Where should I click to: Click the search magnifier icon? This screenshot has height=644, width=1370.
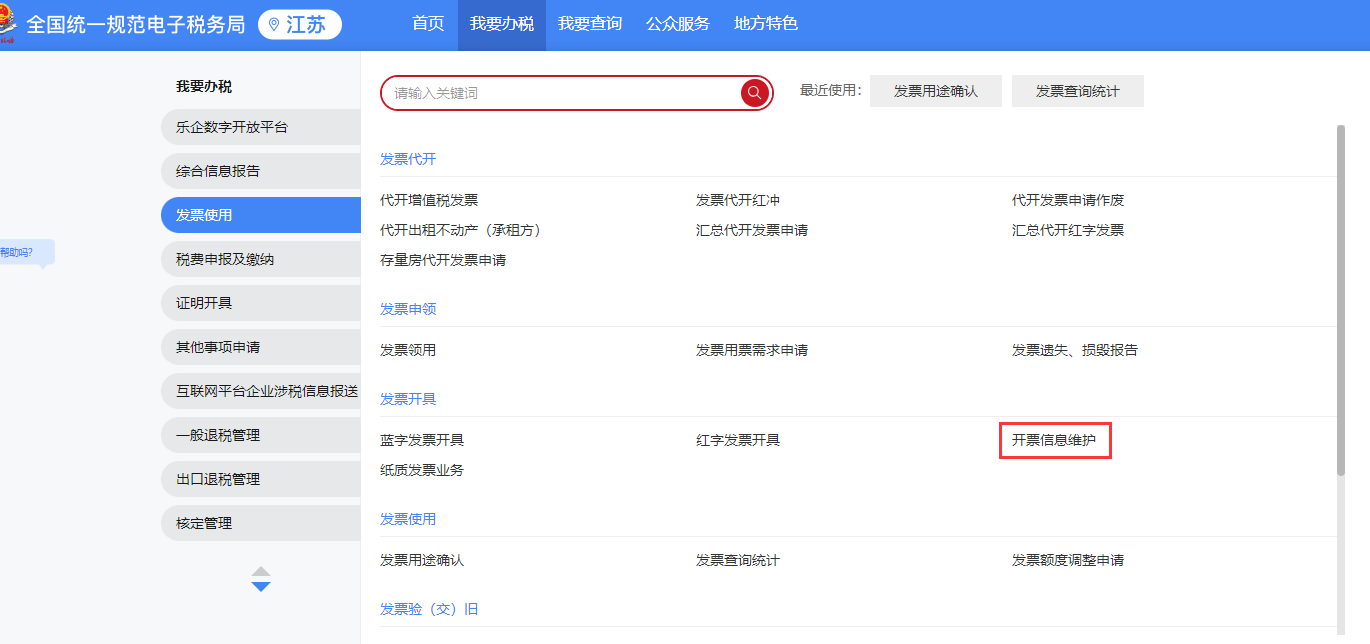754,92
